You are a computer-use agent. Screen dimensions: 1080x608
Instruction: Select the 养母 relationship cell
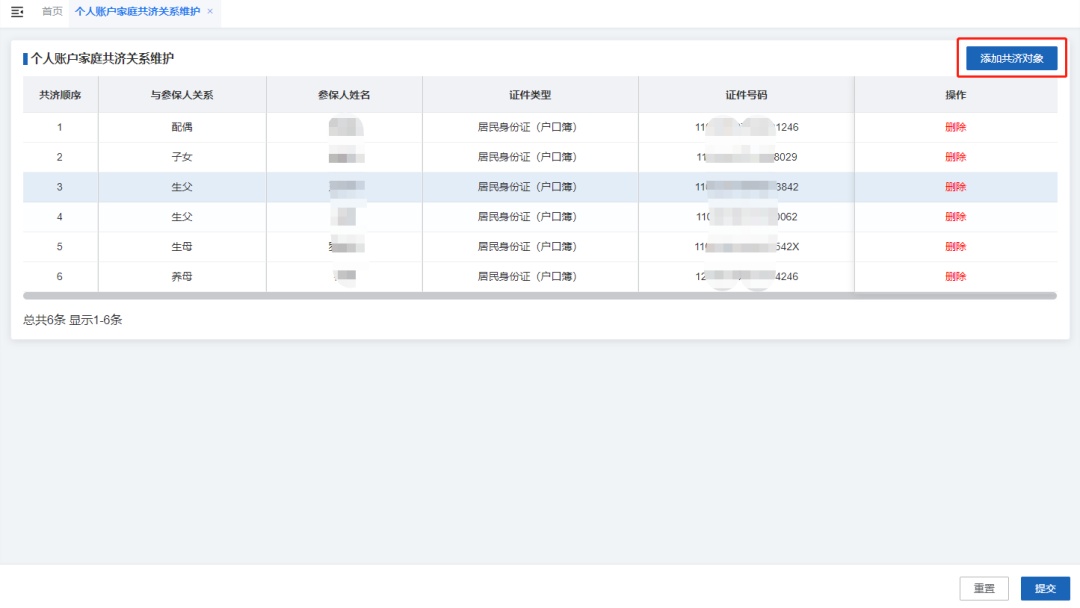(x=182, y=277)
